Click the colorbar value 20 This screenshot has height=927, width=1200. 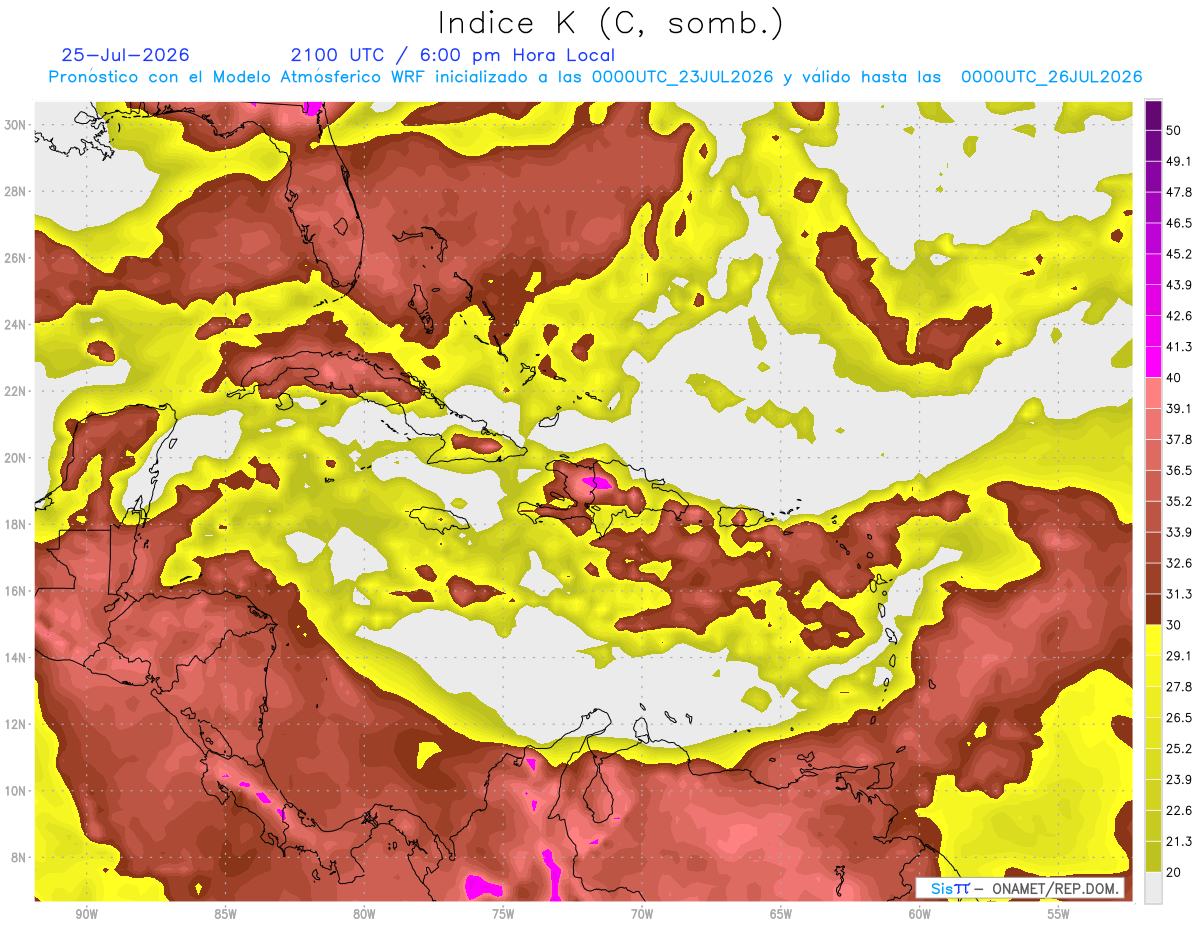pyautogui.click(x=1174, y=873)
